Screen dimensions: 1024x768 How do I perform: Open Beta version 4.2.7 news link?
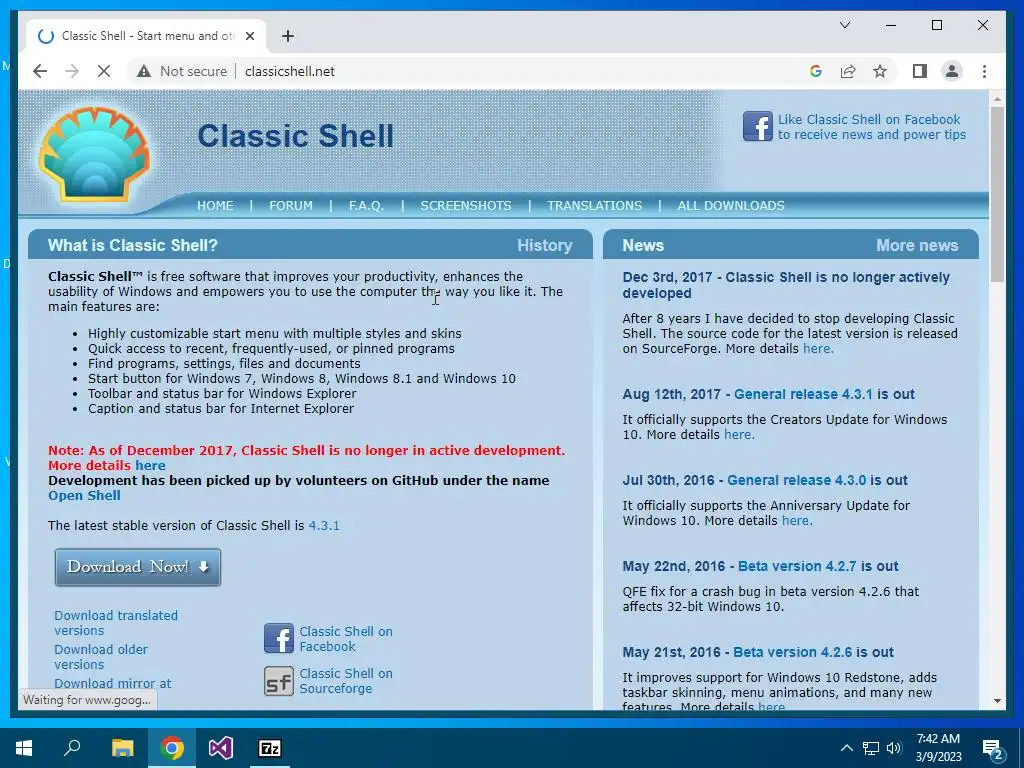[x=797, y=566]
